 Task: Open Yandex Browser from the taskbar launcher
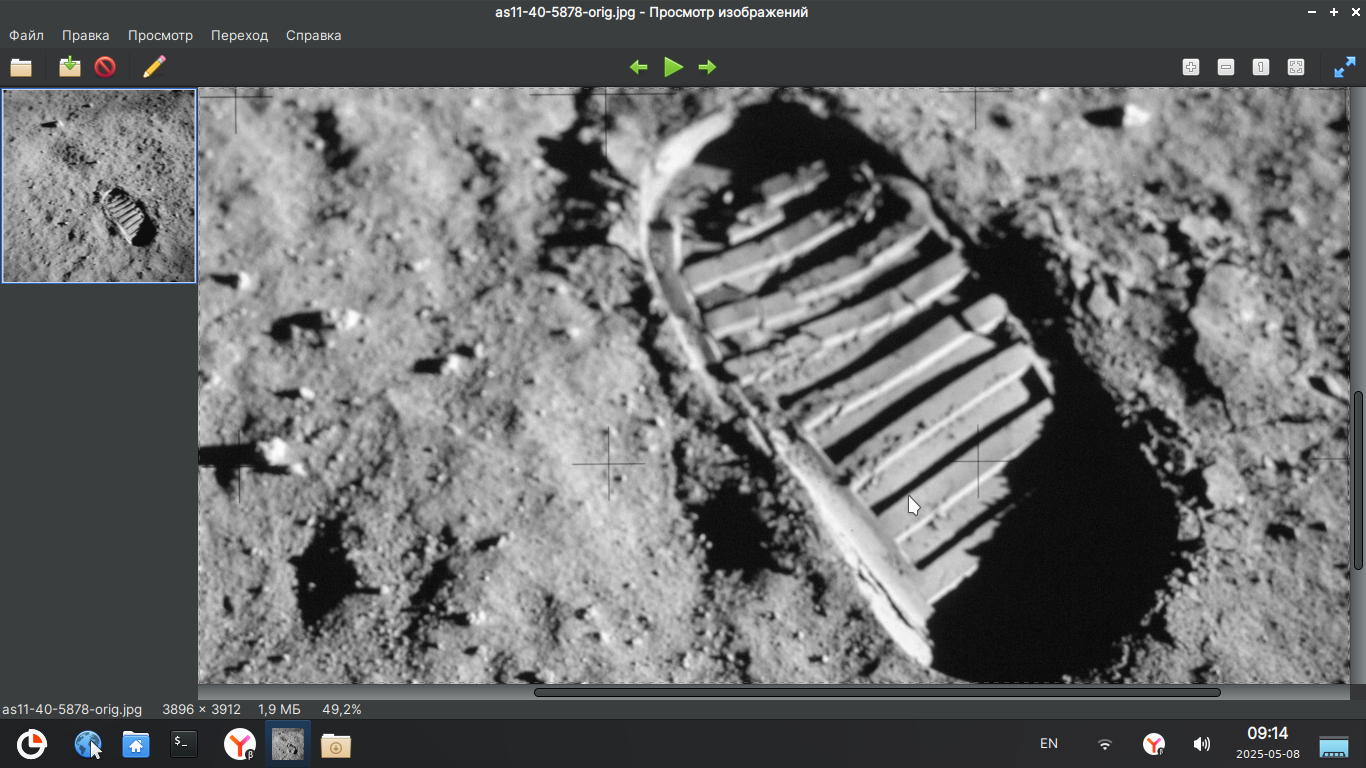pos(239,744)
